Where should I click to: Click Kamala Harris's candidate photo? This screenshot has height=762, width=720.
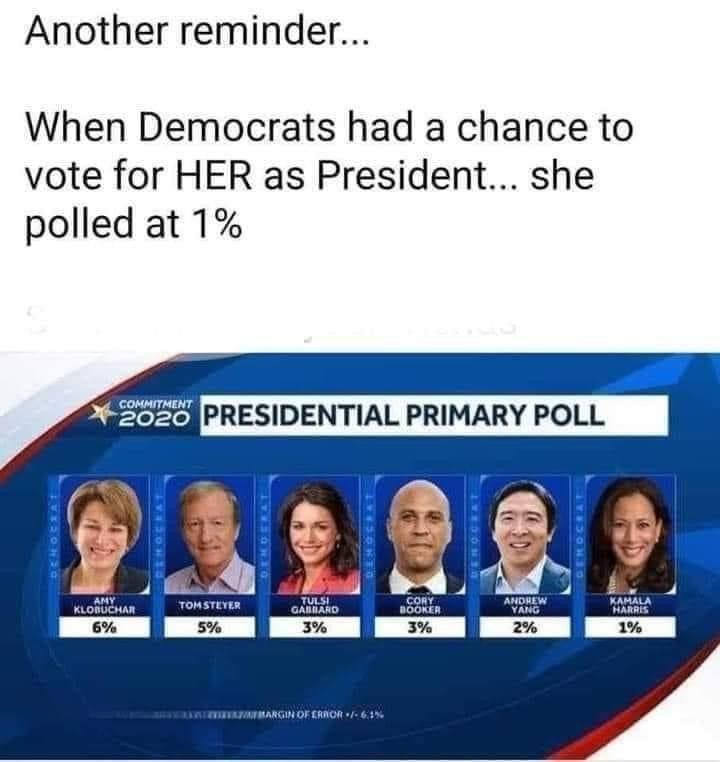[x=630, y=532]
